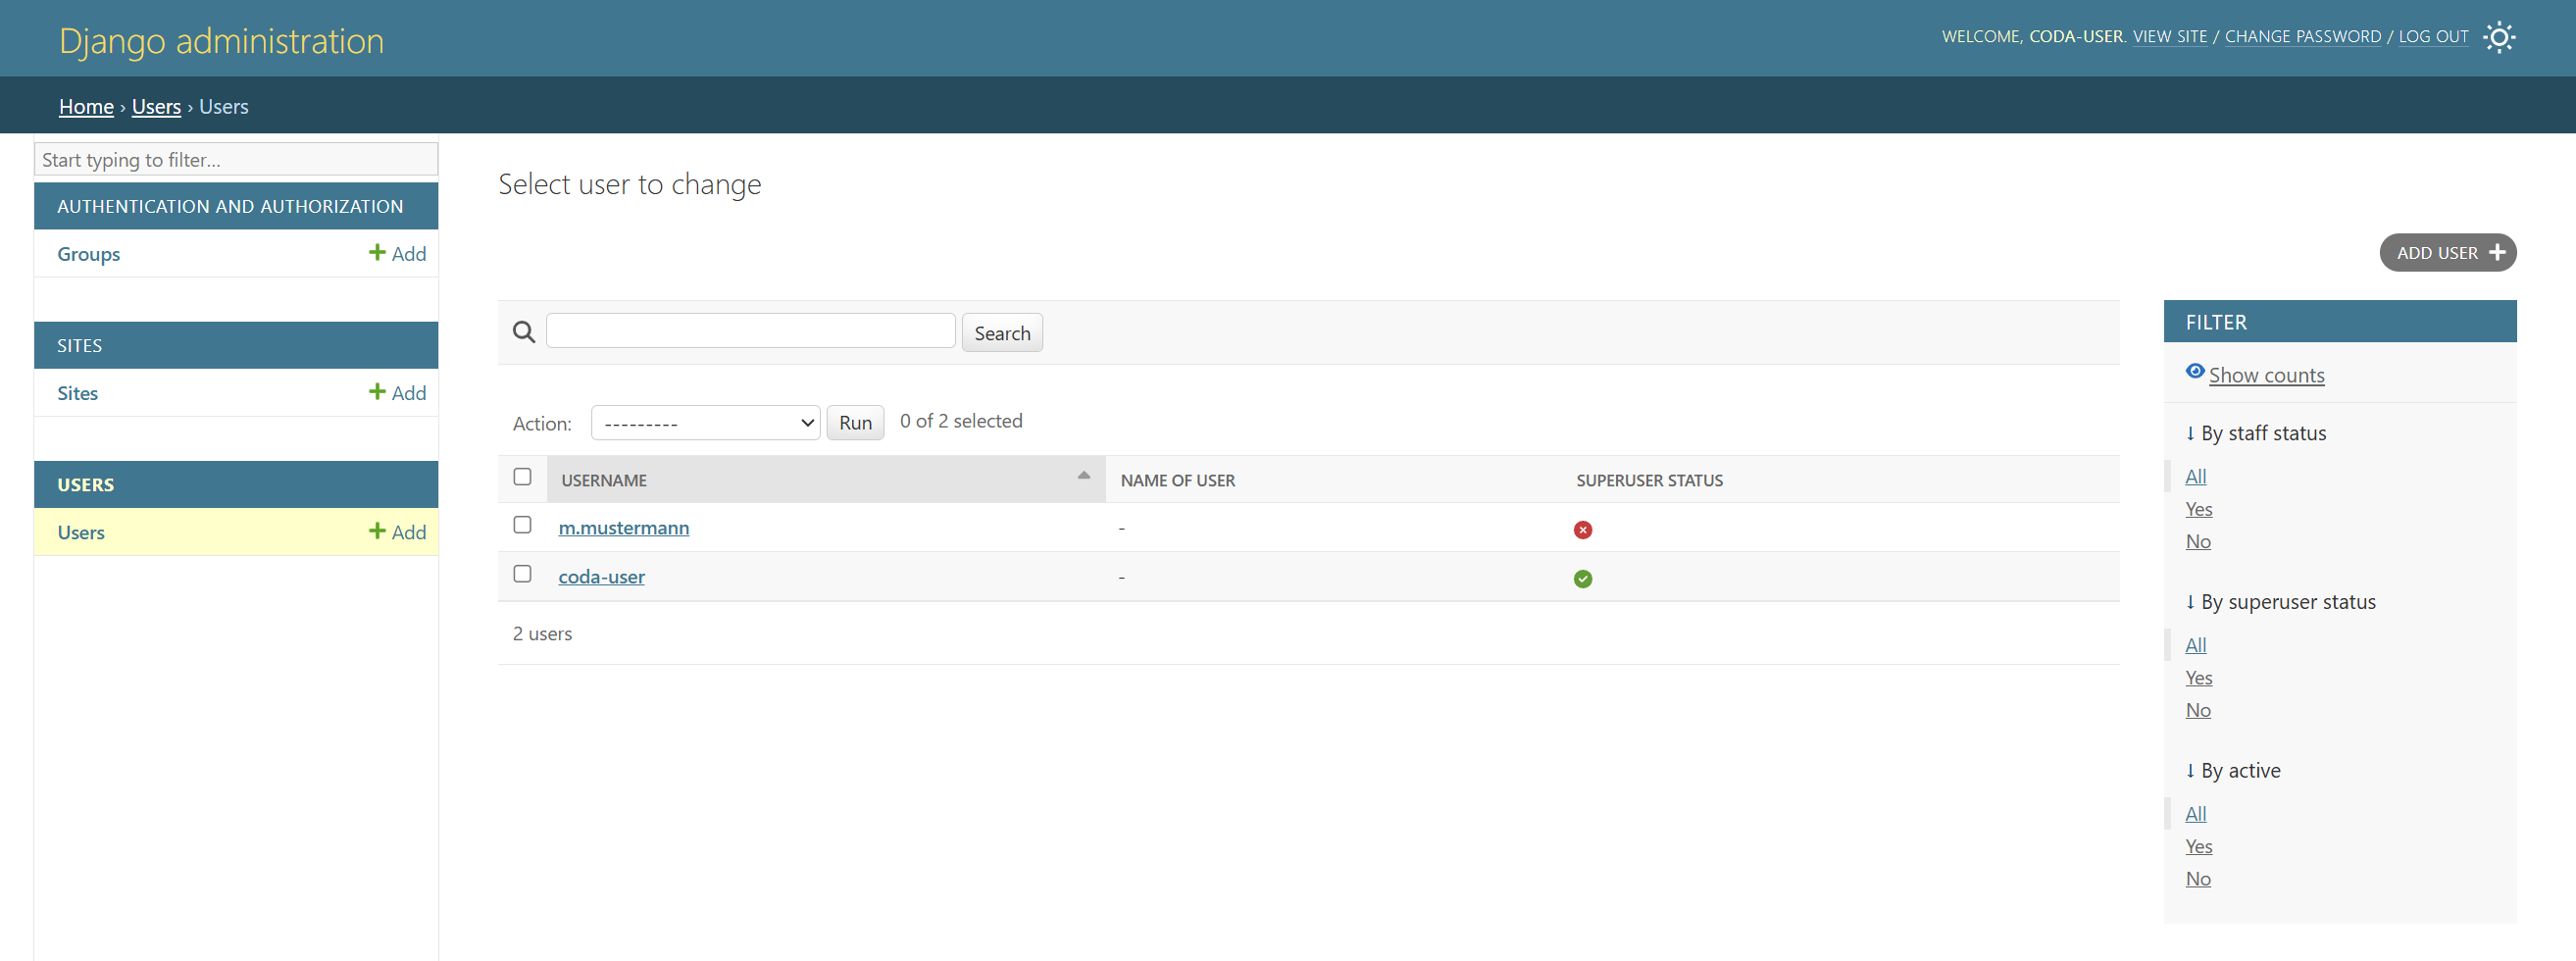2576x961 pixels.
Task: Focus the sidebar filter text field
Action: click(236, 160)
